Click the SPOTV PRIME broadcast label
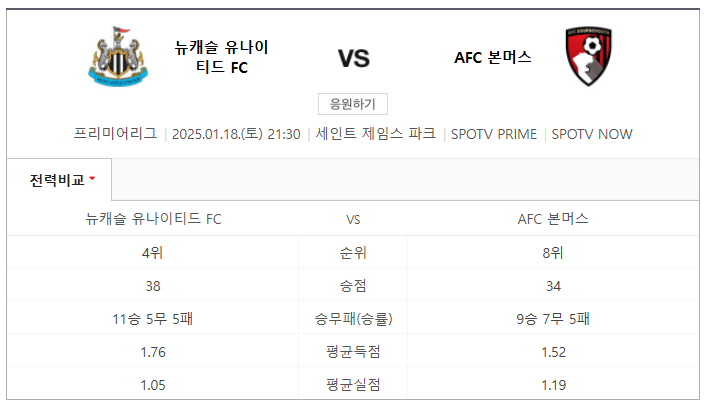The height and width of the screenshot is (405, 709). tap(494, 134)
